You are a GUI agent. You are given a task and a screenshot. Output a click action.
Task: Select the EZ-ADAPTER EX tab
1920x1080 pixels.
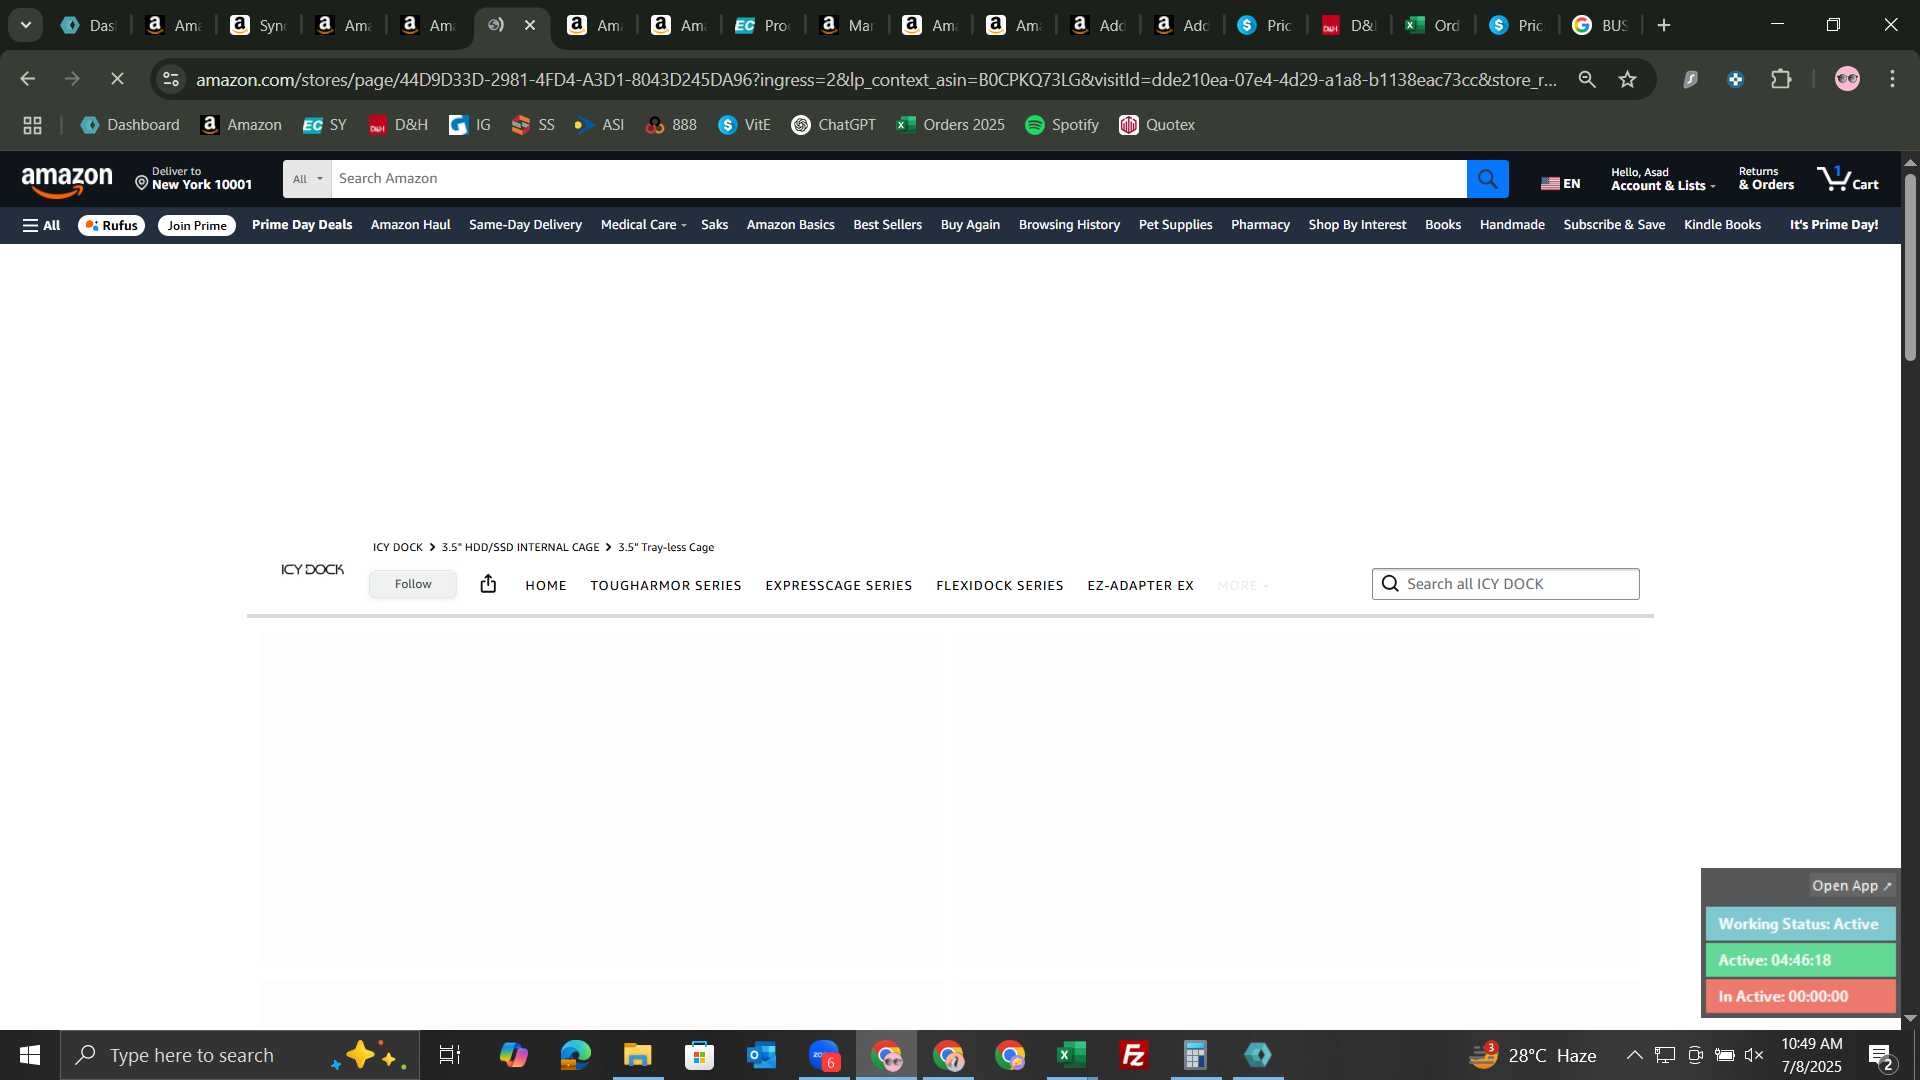[1141, 586]
